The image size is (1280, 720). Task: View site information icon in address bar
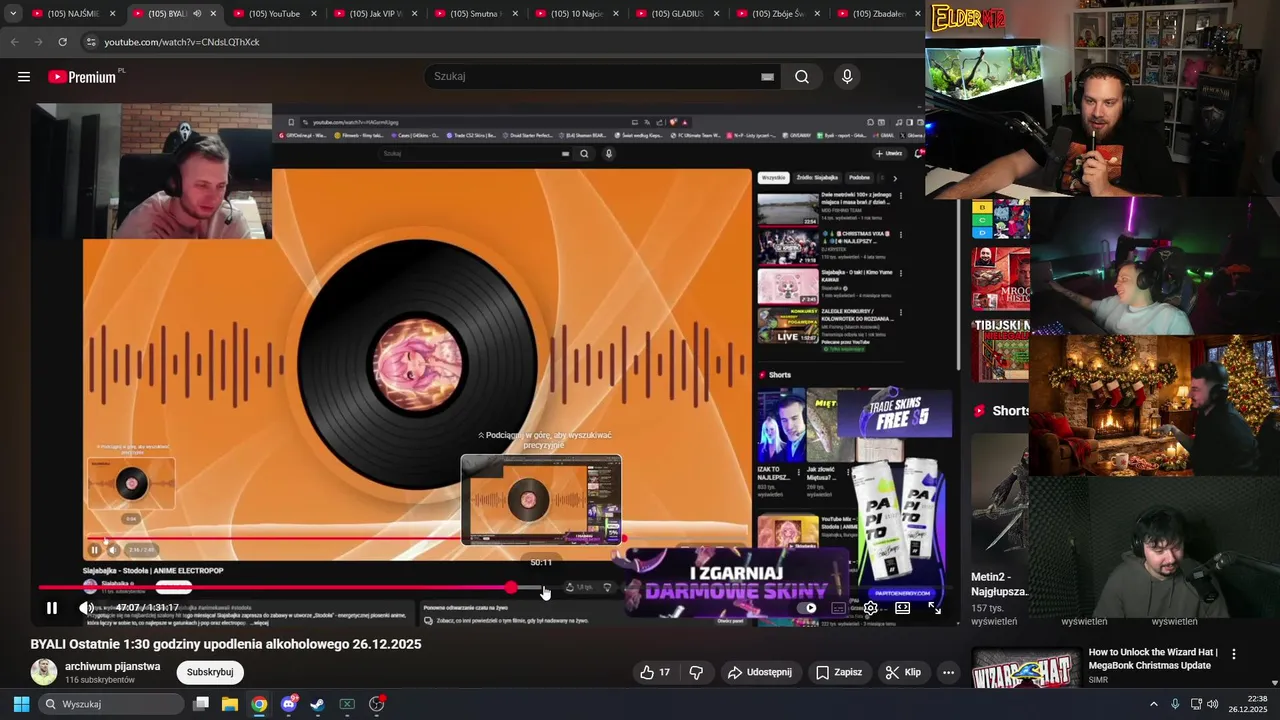point(90,42)
